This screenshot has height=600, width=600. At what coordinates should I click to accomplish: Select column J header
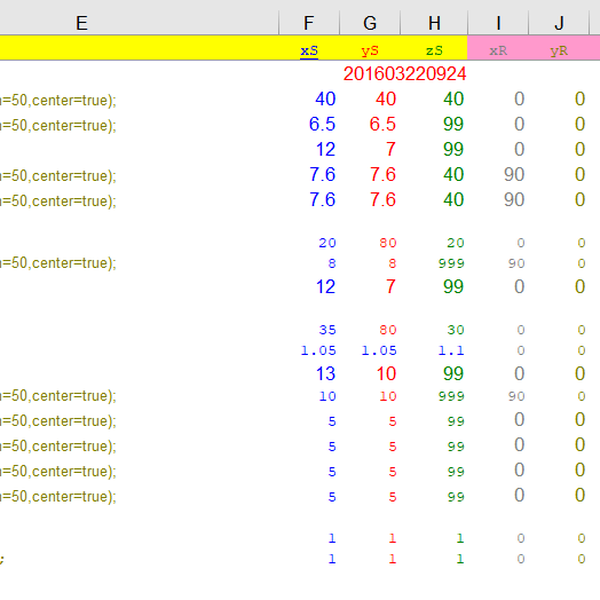click(x=561, y=23)
